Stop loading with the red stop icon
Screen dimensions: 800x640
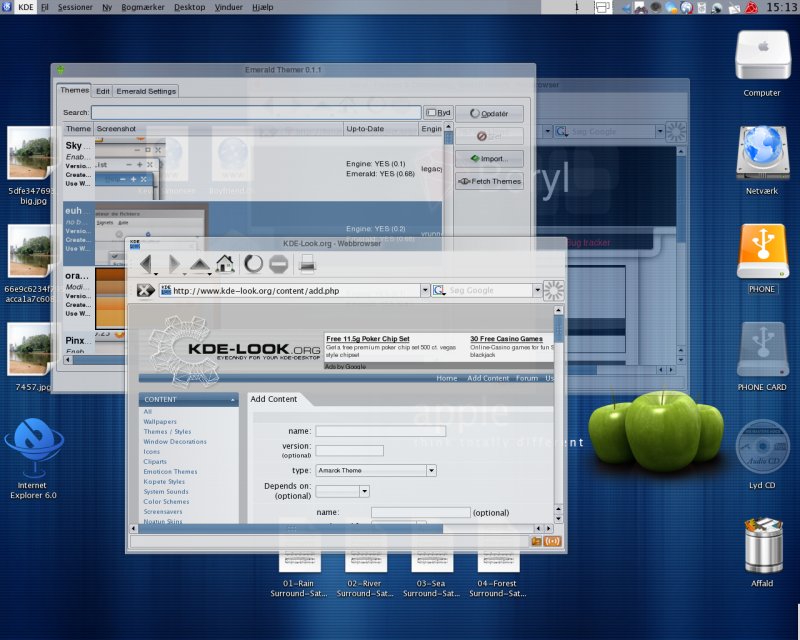pos(279,264)
